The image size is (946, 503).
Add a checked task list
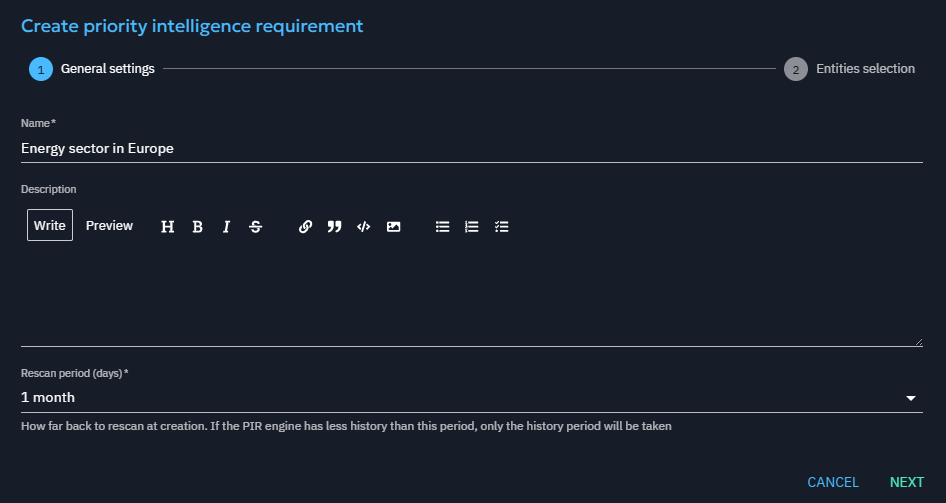[502, 227]
